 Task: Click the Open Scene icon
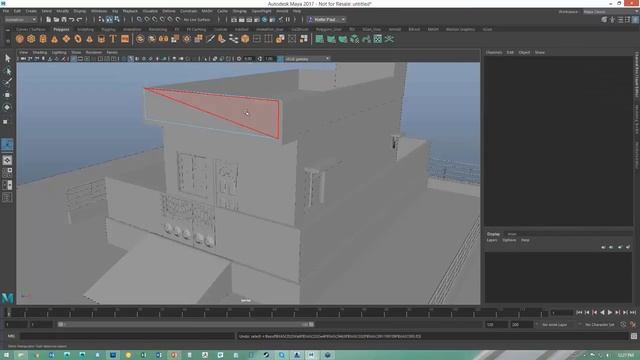click(56, 19)
